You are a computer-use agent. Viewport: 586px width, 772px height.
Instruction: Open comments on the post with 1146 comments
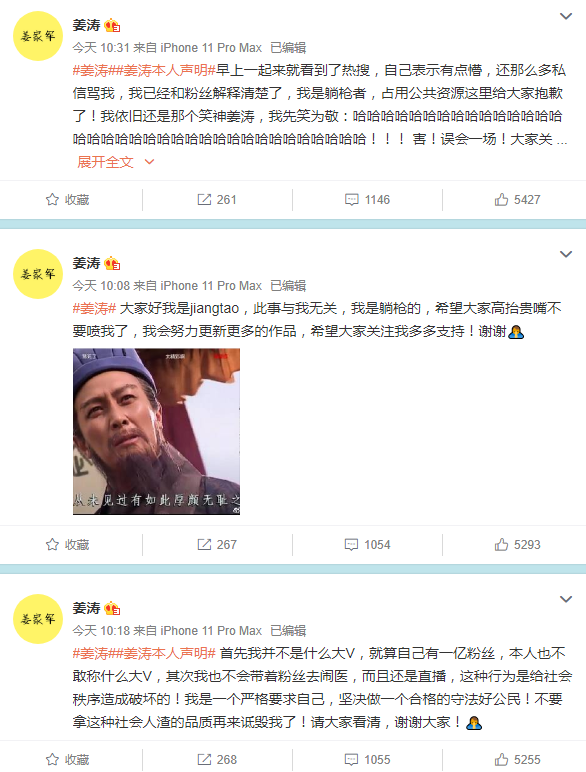367,199
